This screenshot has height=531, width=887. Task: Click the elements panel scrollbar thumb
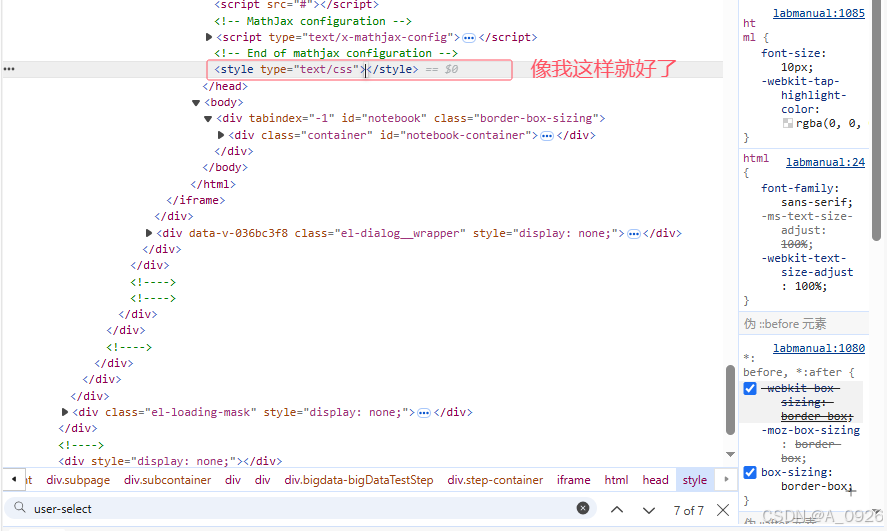730,400
